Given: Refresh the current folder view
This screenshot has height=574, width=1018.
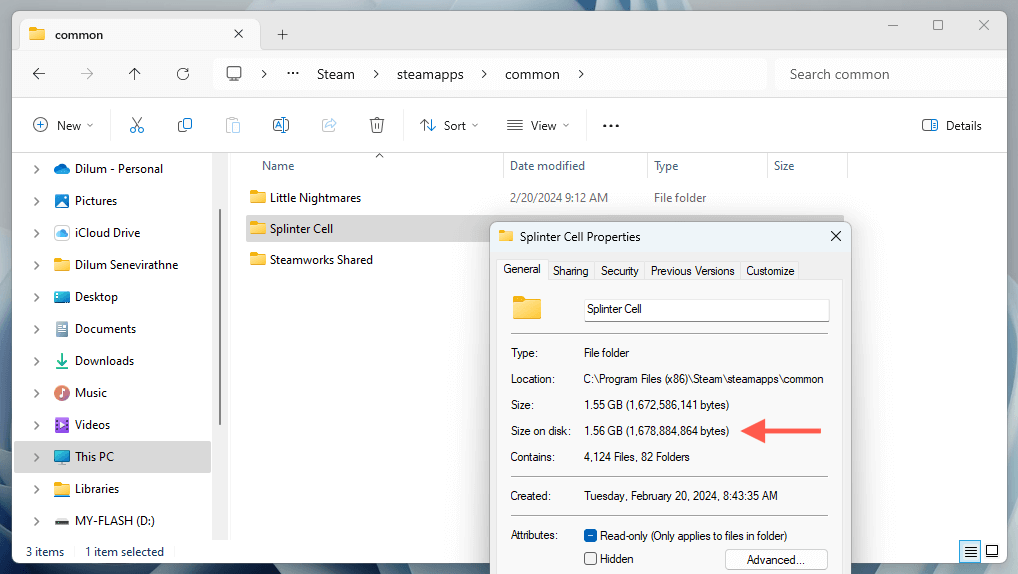Looking at the screenshot, I should (183, 74).
